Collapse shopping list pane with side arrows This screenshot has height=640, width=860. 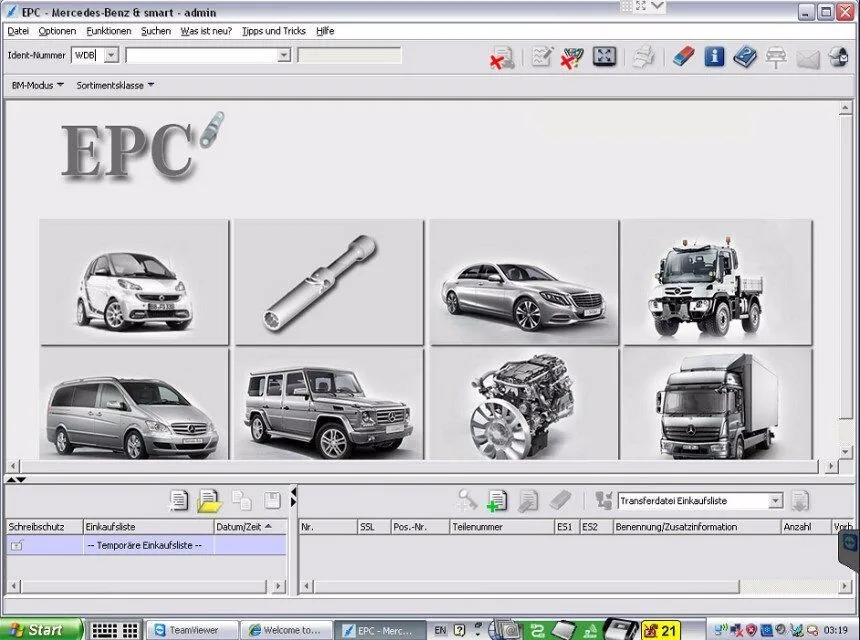click(293, 496)
